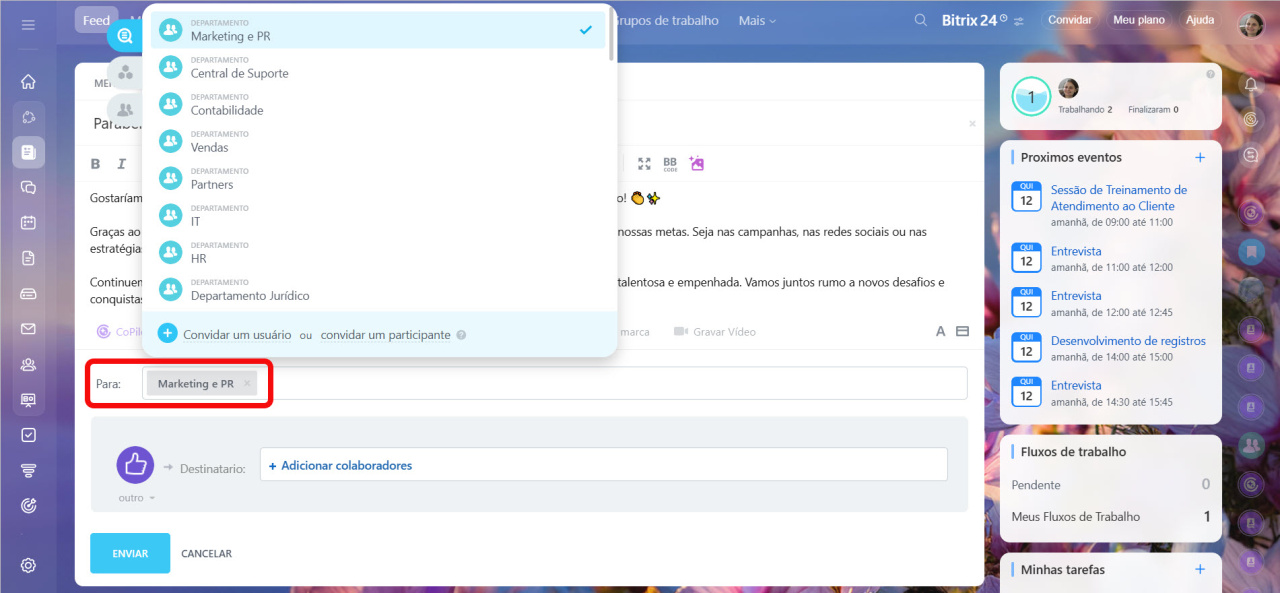The image size is (1280, 593).
Task: Open Desenvolvimento de registros event
Action: click(1128, 341)
